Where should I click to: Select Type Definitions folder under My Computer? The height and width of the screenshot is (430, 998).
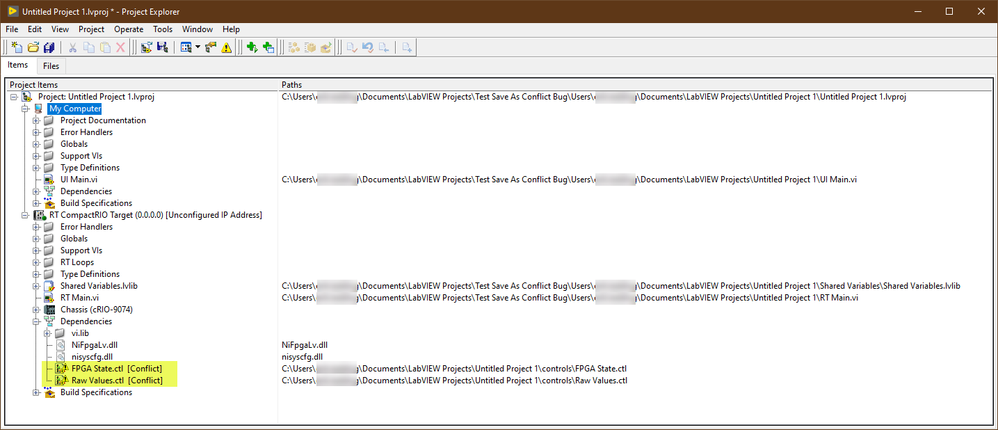tap(90, 168)
